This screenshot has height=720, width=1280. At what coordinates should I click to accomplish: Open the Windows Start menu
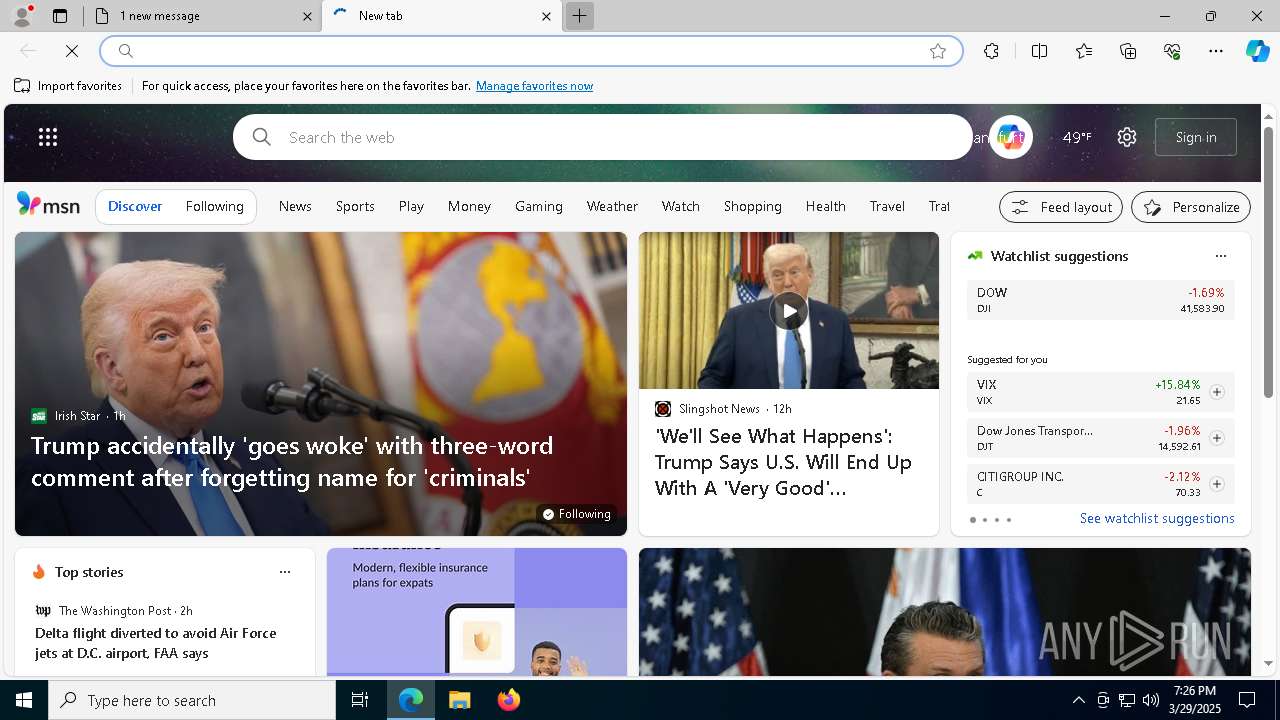click(24, 700)
